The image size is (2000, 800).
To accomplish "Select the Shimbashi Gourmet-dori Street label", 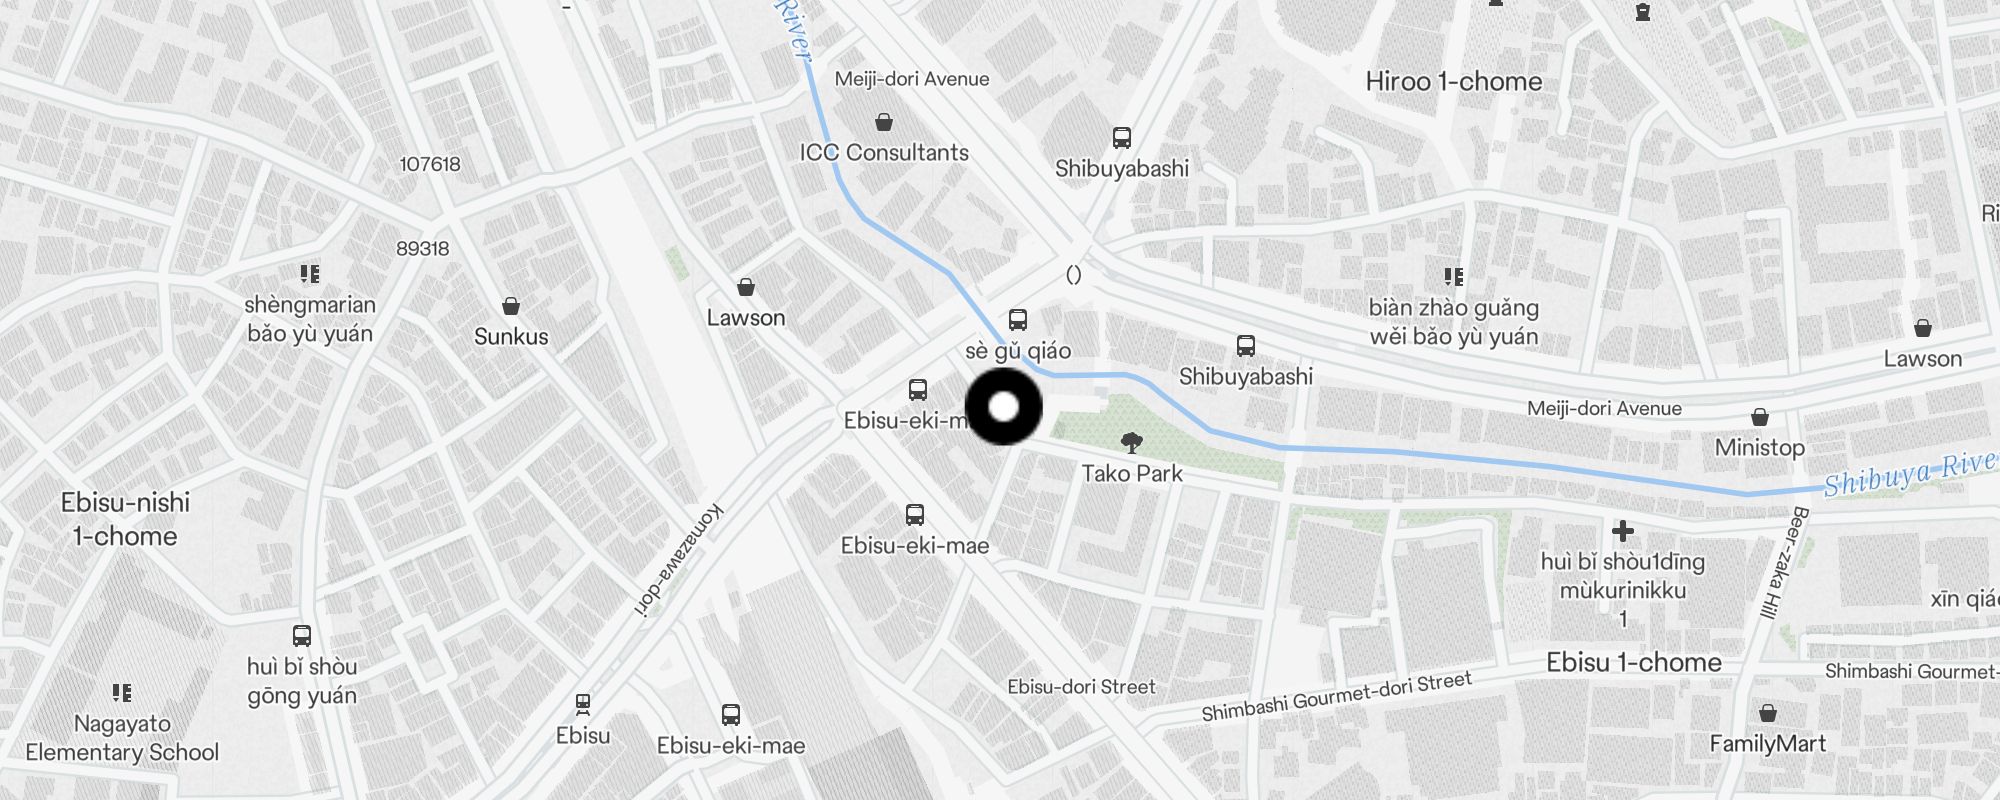I will click(x=1337, y=696).
